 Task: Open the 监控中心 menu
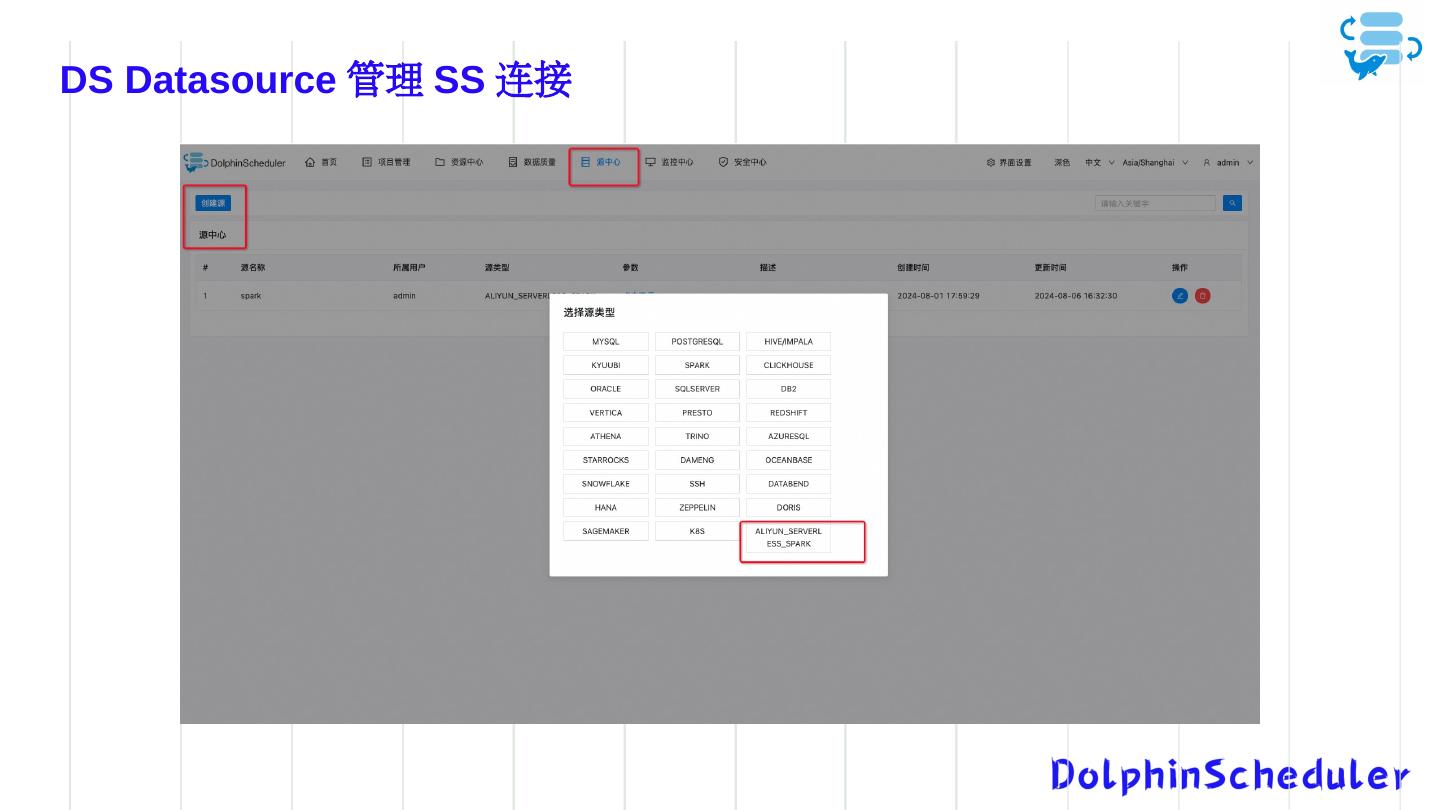point(669,162)
